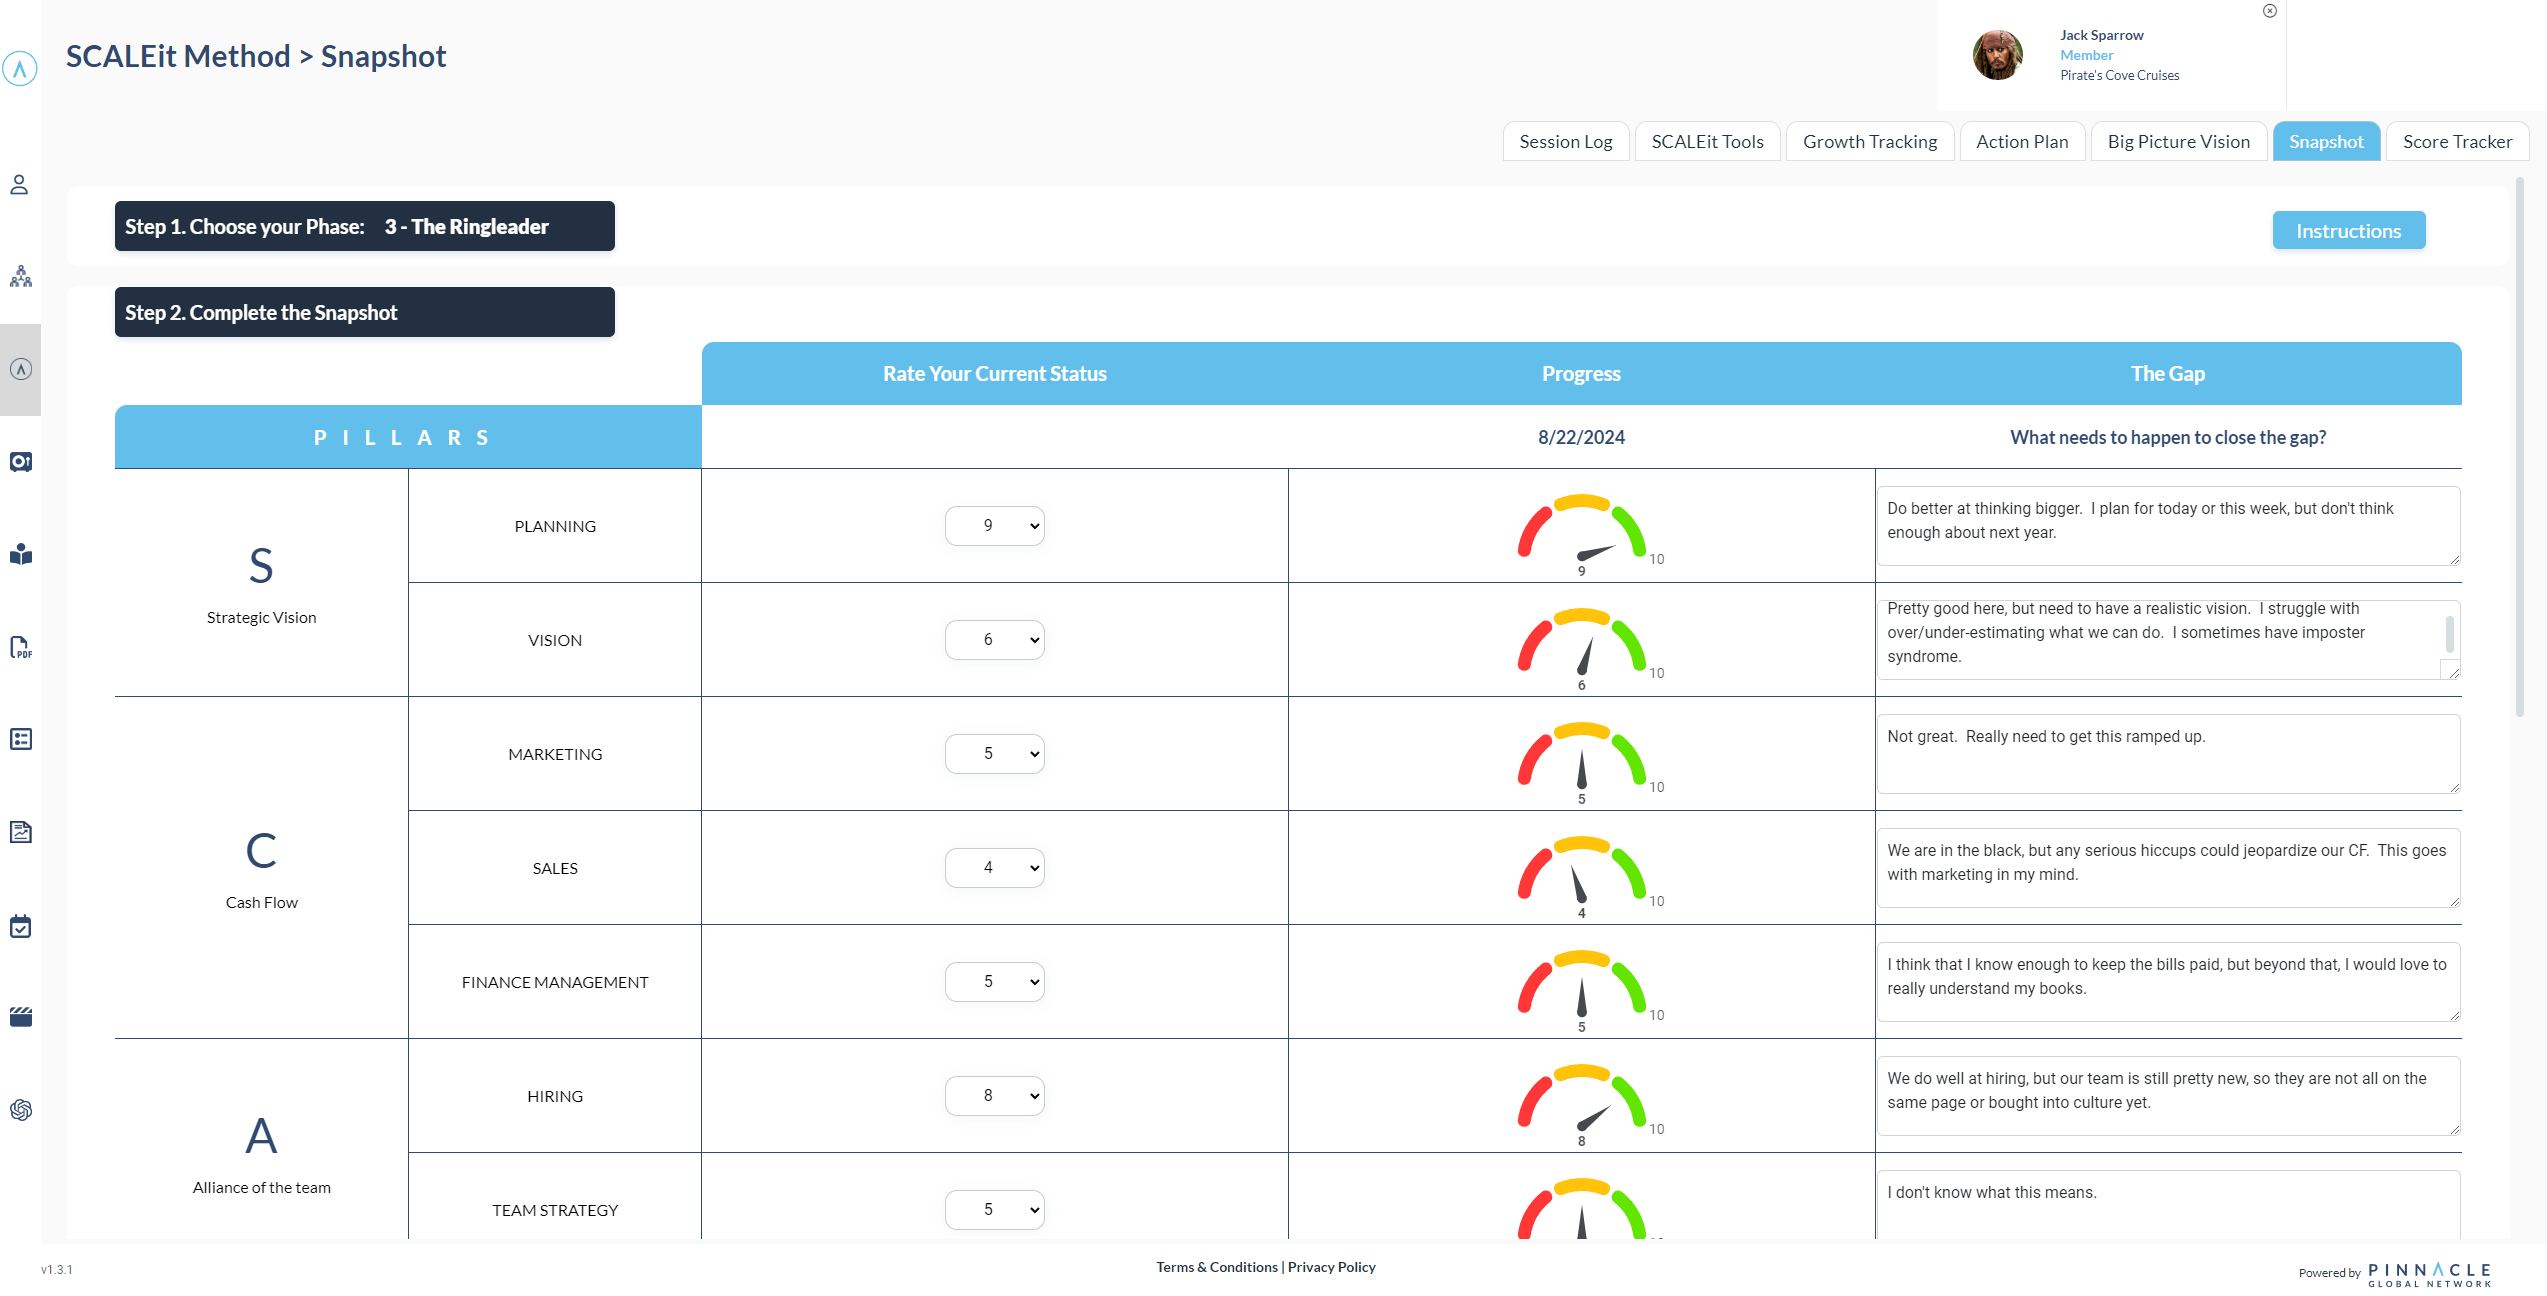The height and width of the screenshot is (1296, 2547).
Task: Open the book reader sidebar icon
Action: tap(20, 554)
